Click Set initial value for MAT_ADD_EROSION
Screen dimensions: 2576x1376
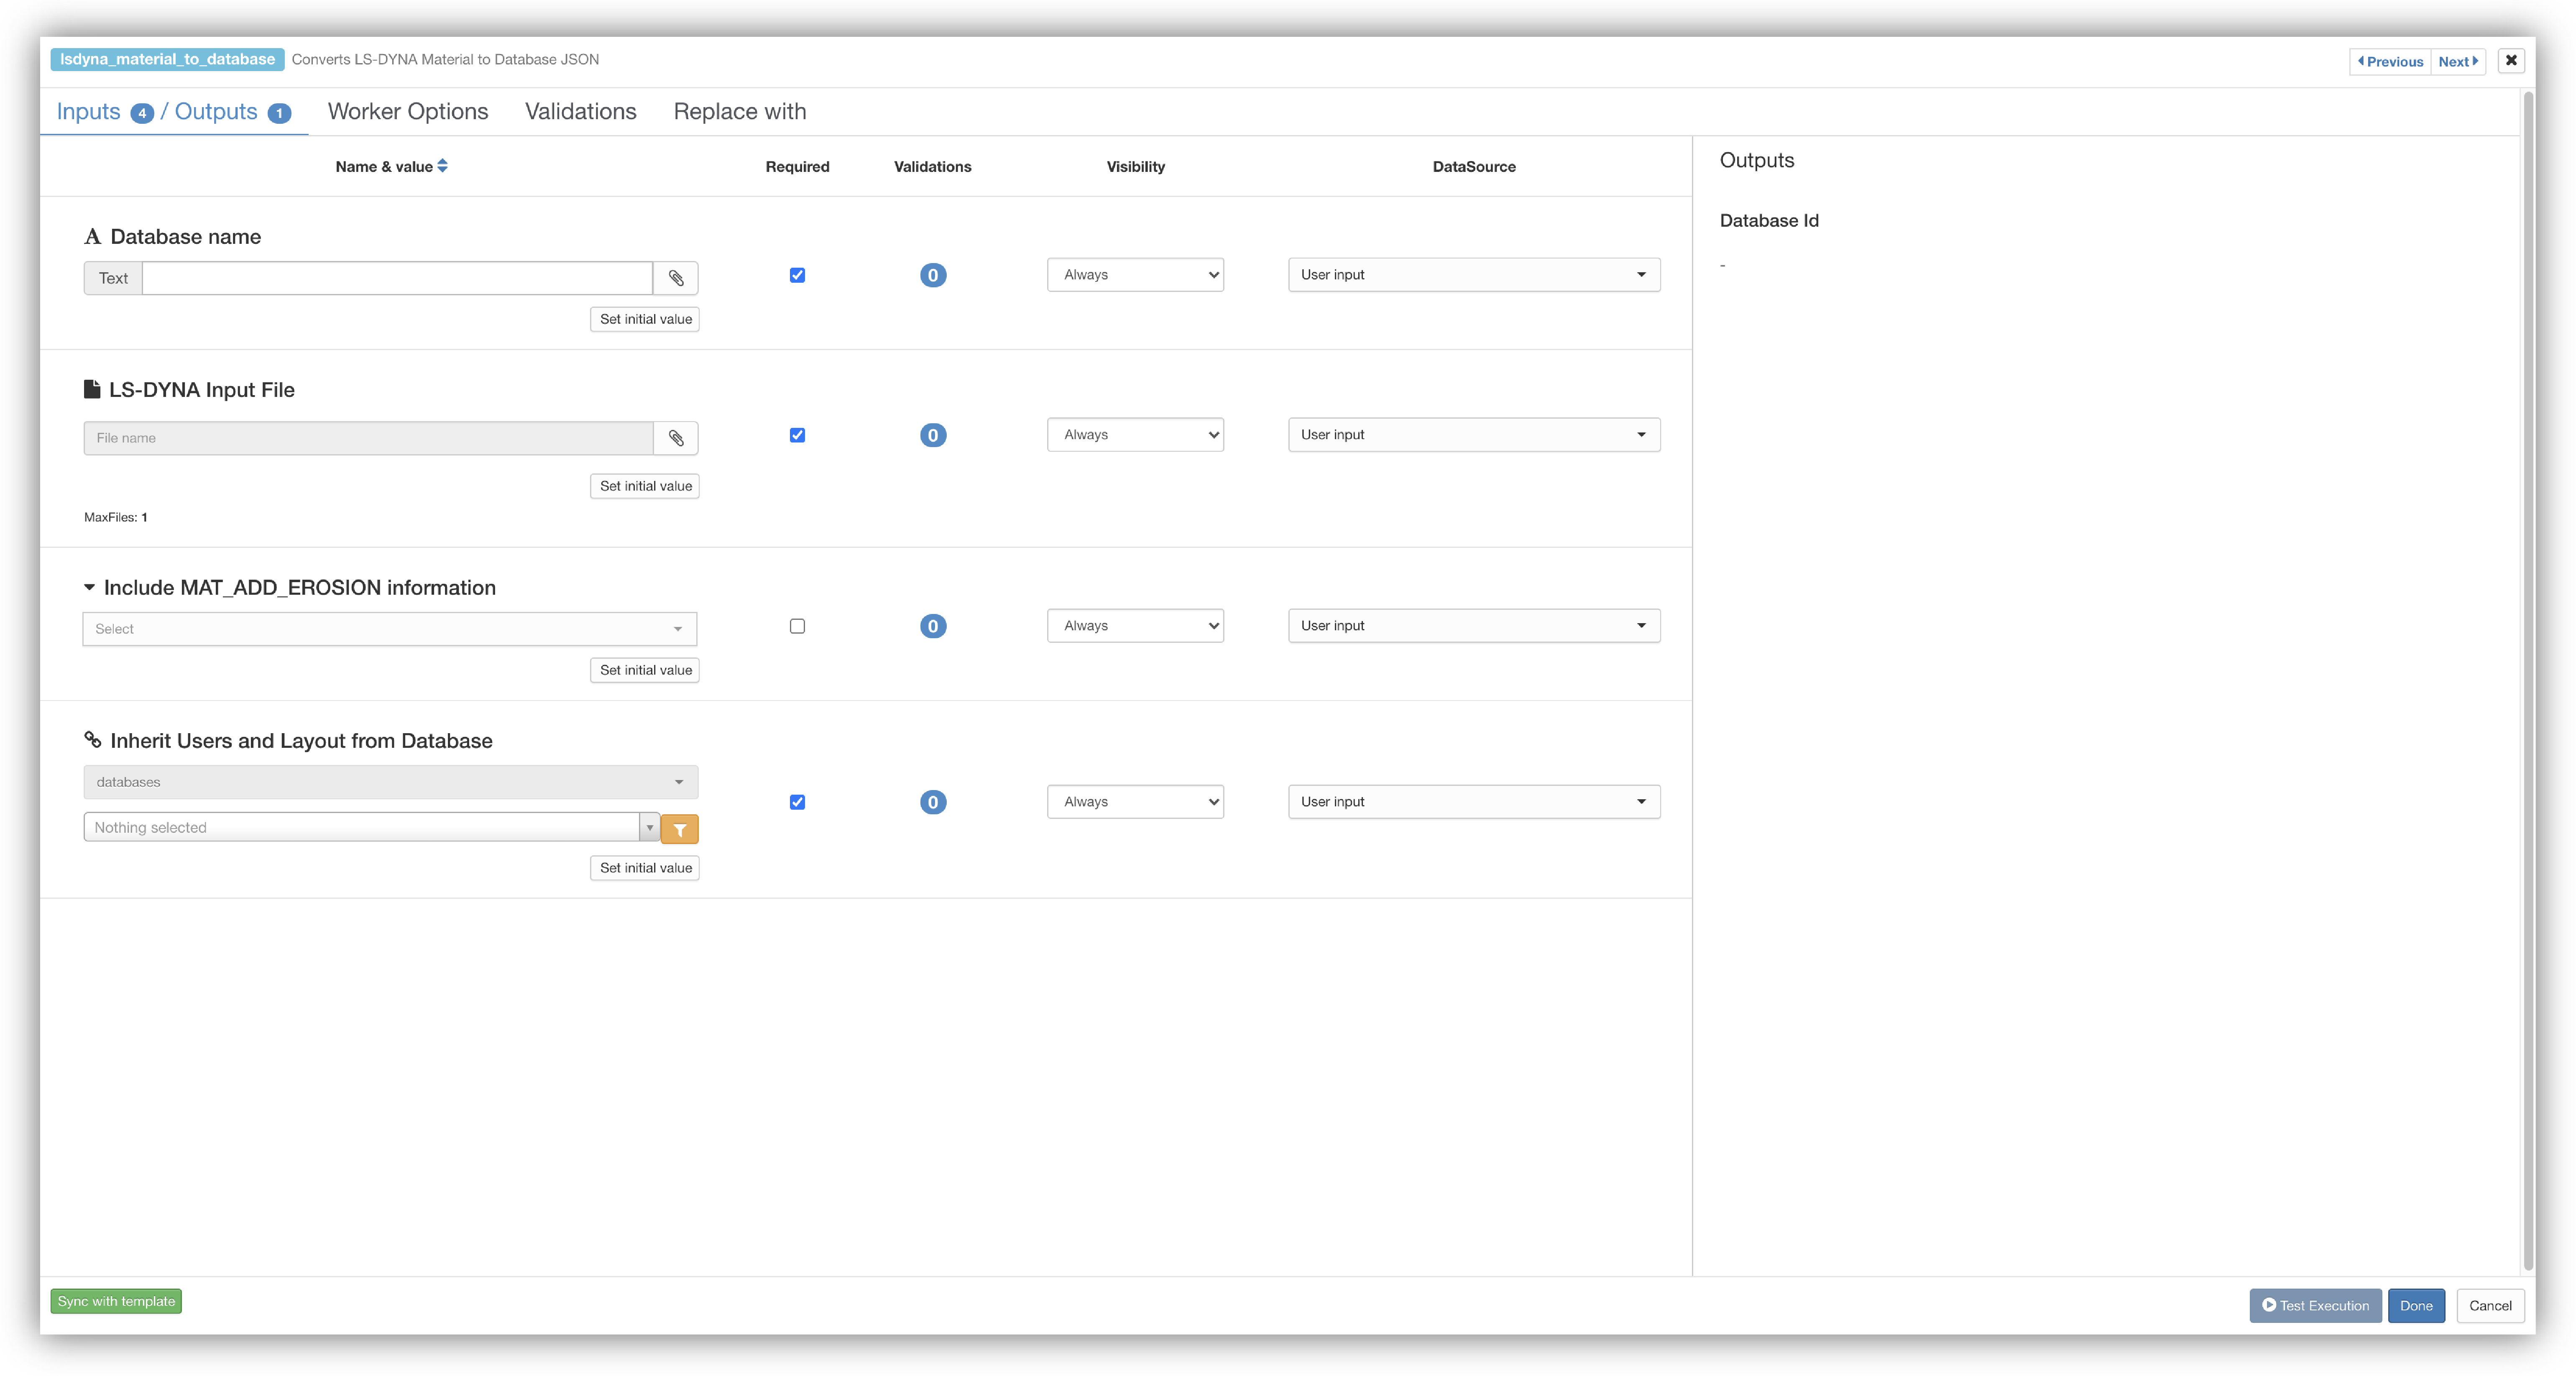[645, 670]
